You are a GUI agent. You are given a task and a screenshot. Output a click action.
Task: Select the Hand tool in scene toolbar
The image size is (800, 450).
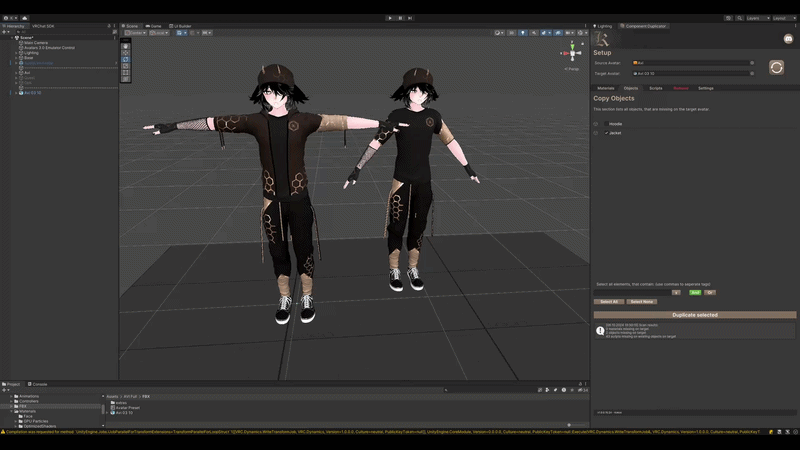(x=126, y=46)
